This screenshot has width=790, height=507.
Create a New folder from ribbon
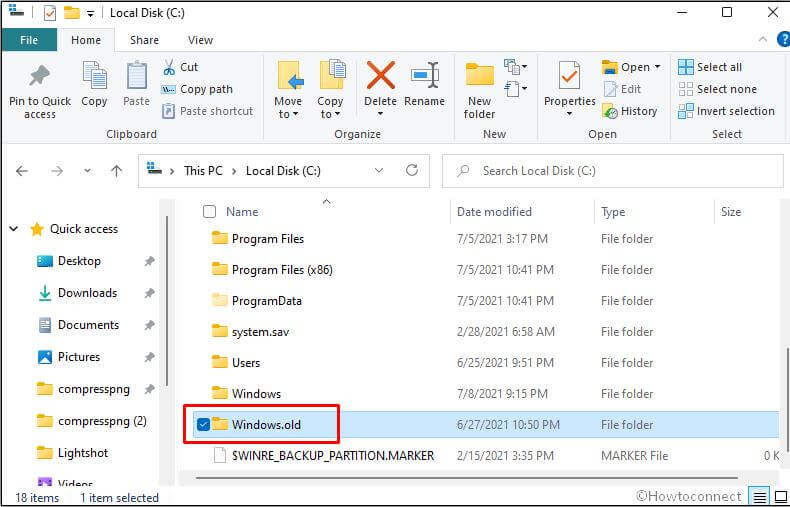coord(479,92)
